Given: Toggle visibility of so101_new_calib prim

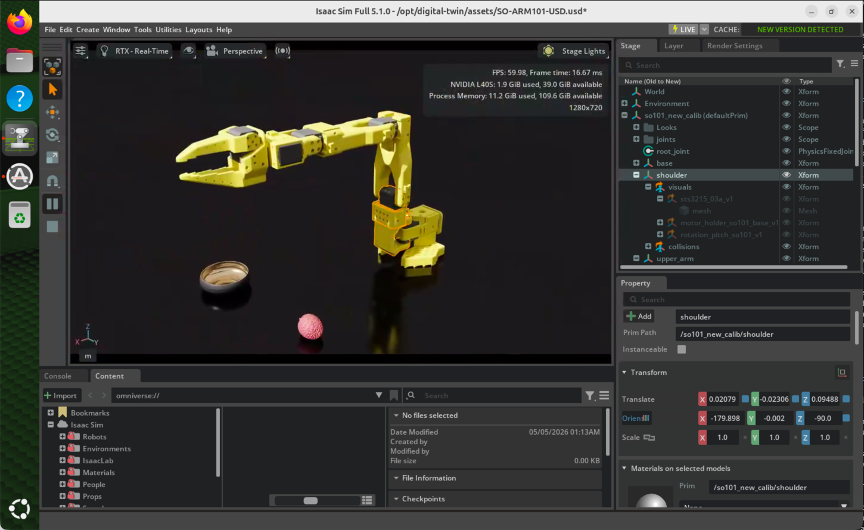Looking at the screenshot, I should (x=786, y=115).
